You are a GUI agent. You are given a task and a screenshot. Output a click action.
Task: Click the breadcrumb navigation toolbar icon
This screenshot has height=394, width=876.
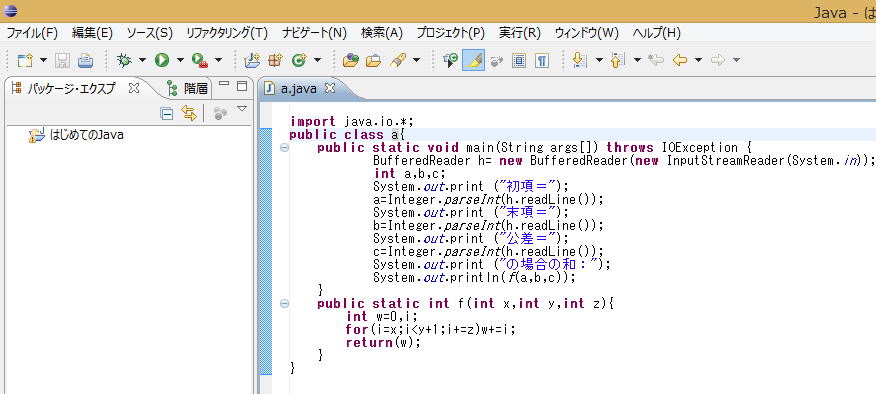[450, 60]
